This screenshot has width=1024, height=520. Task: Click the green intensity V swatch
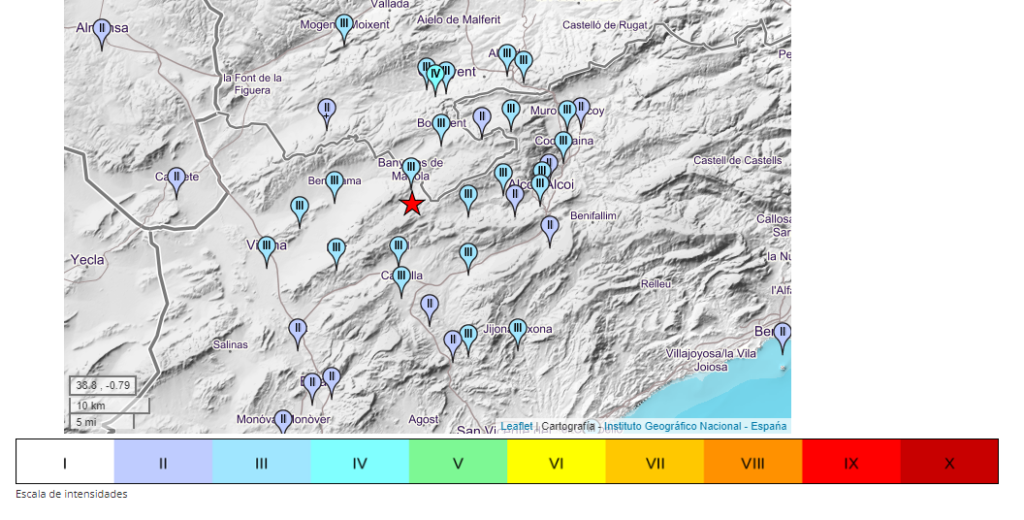click(x=458, y=463)
